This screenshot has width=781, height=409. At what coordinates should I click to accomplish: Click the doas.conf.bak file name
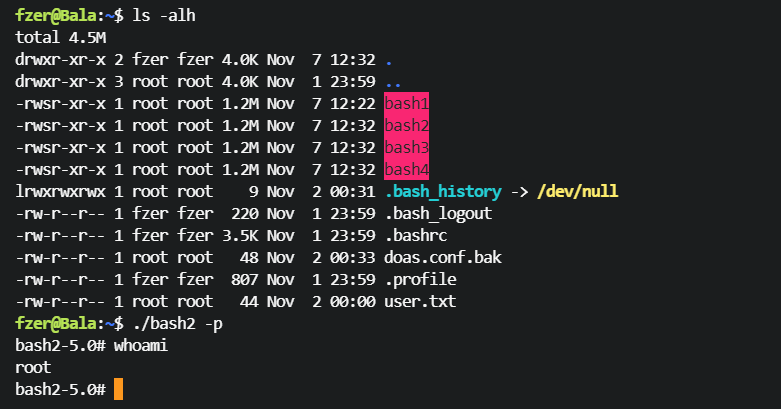[443, 257]
